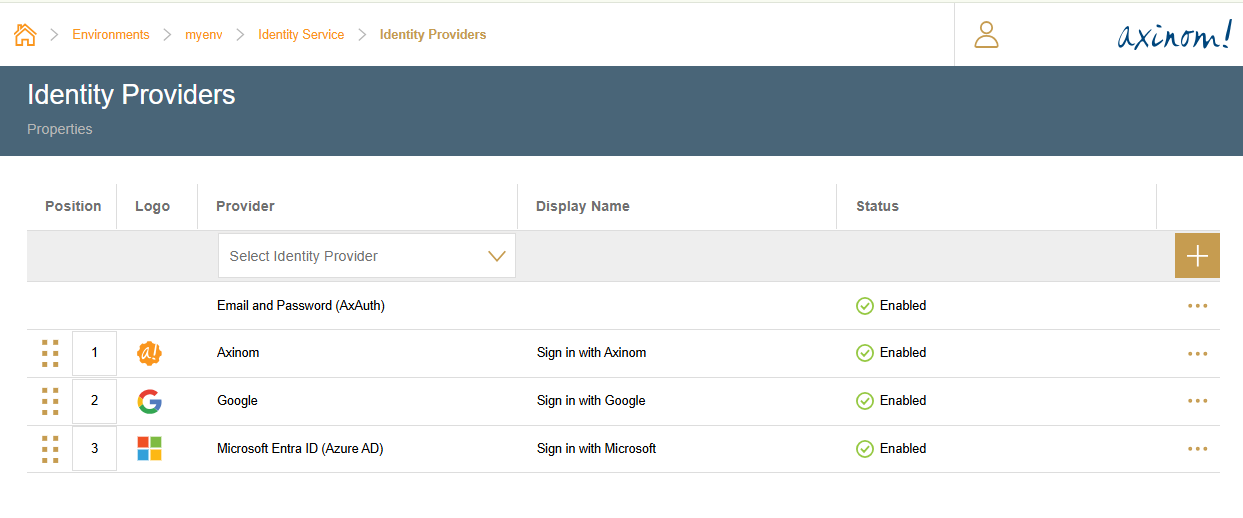Click the Properties link under the title
The height and width of the screenshot is (518, 1243).
(x=60, y=129)
